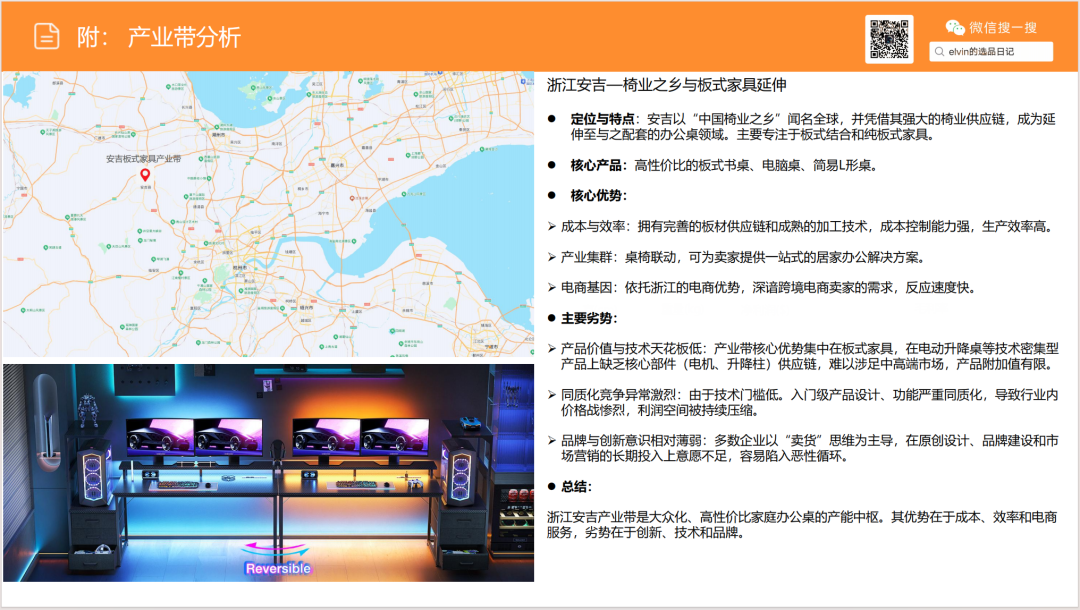
Task: Click the bullet dot before 定位与特点
Action: 551,119
